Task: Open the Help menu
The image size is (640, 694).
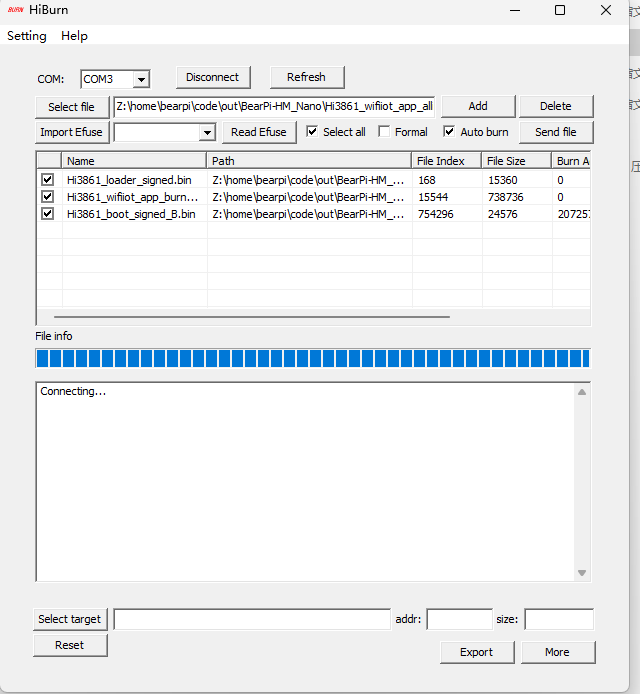Action: [74, 36]
